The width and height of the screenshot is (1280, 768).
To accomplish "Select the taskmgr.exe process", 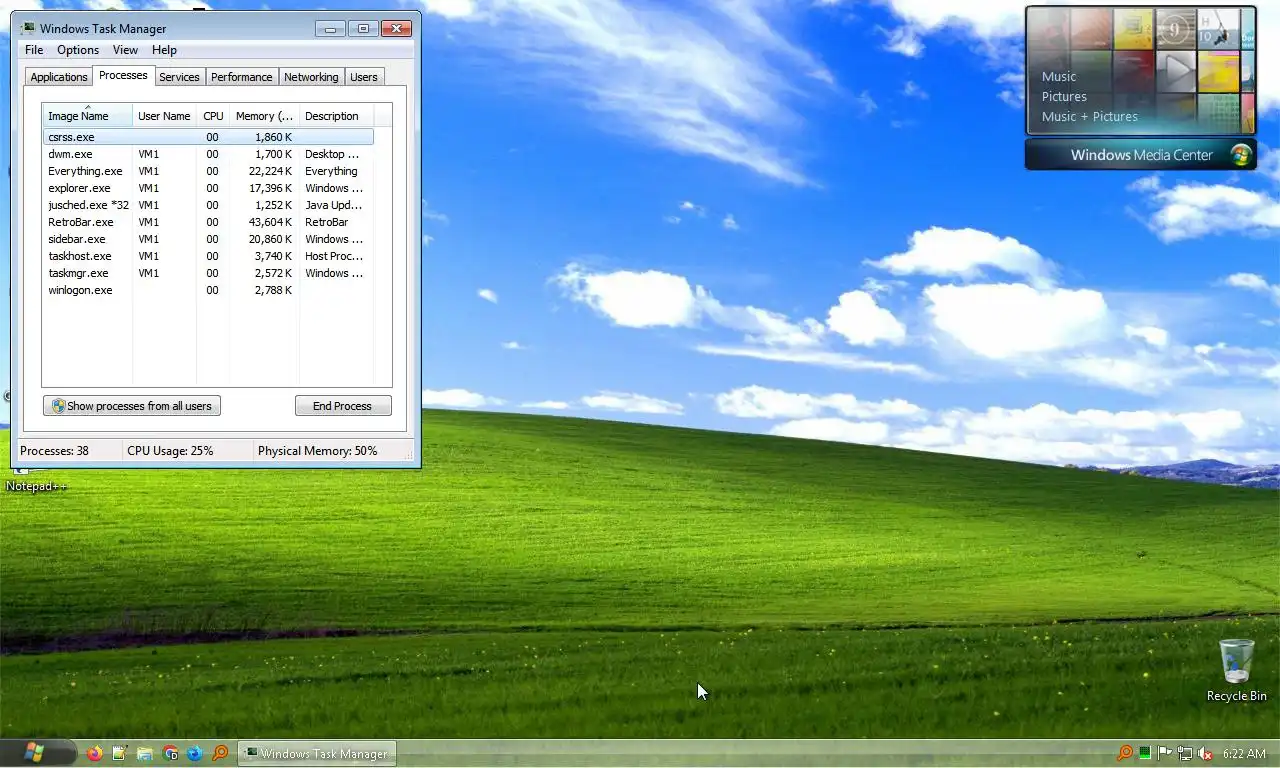I will (x=208, y=273).
